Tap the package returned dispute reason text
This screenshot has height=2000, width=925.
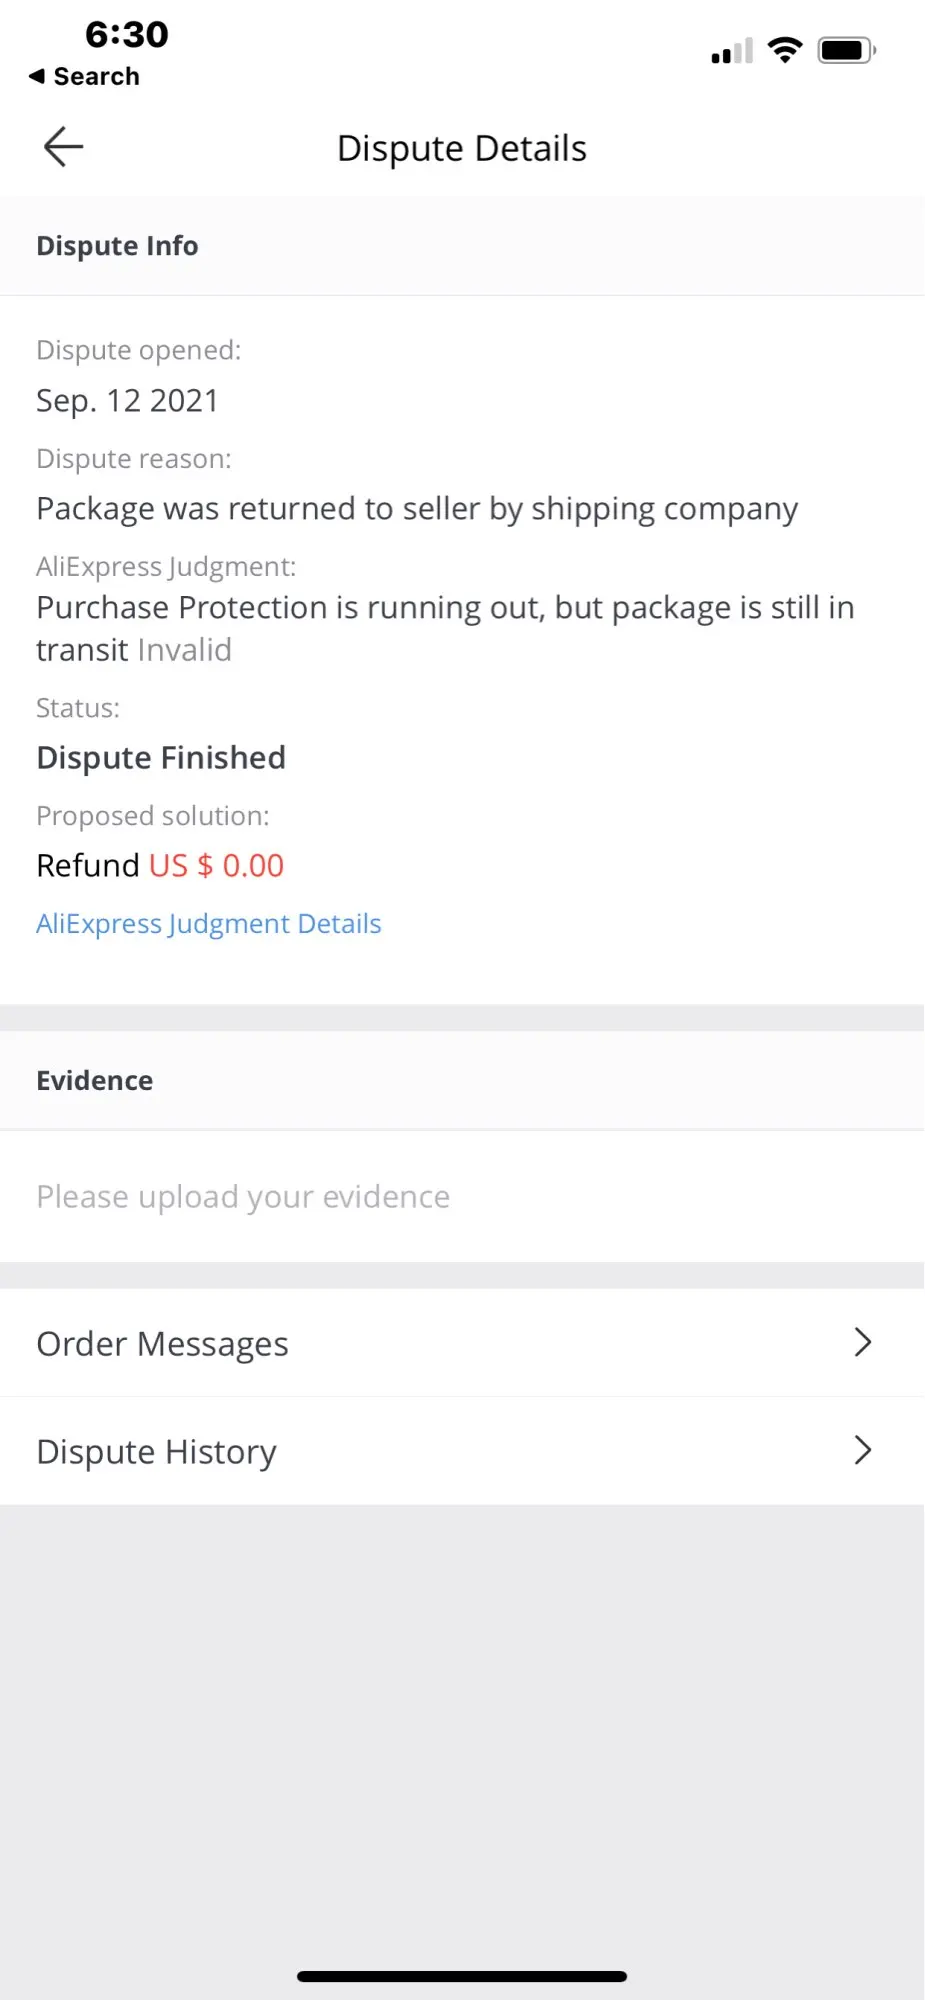pyautogui.click(x=417, y=509)
